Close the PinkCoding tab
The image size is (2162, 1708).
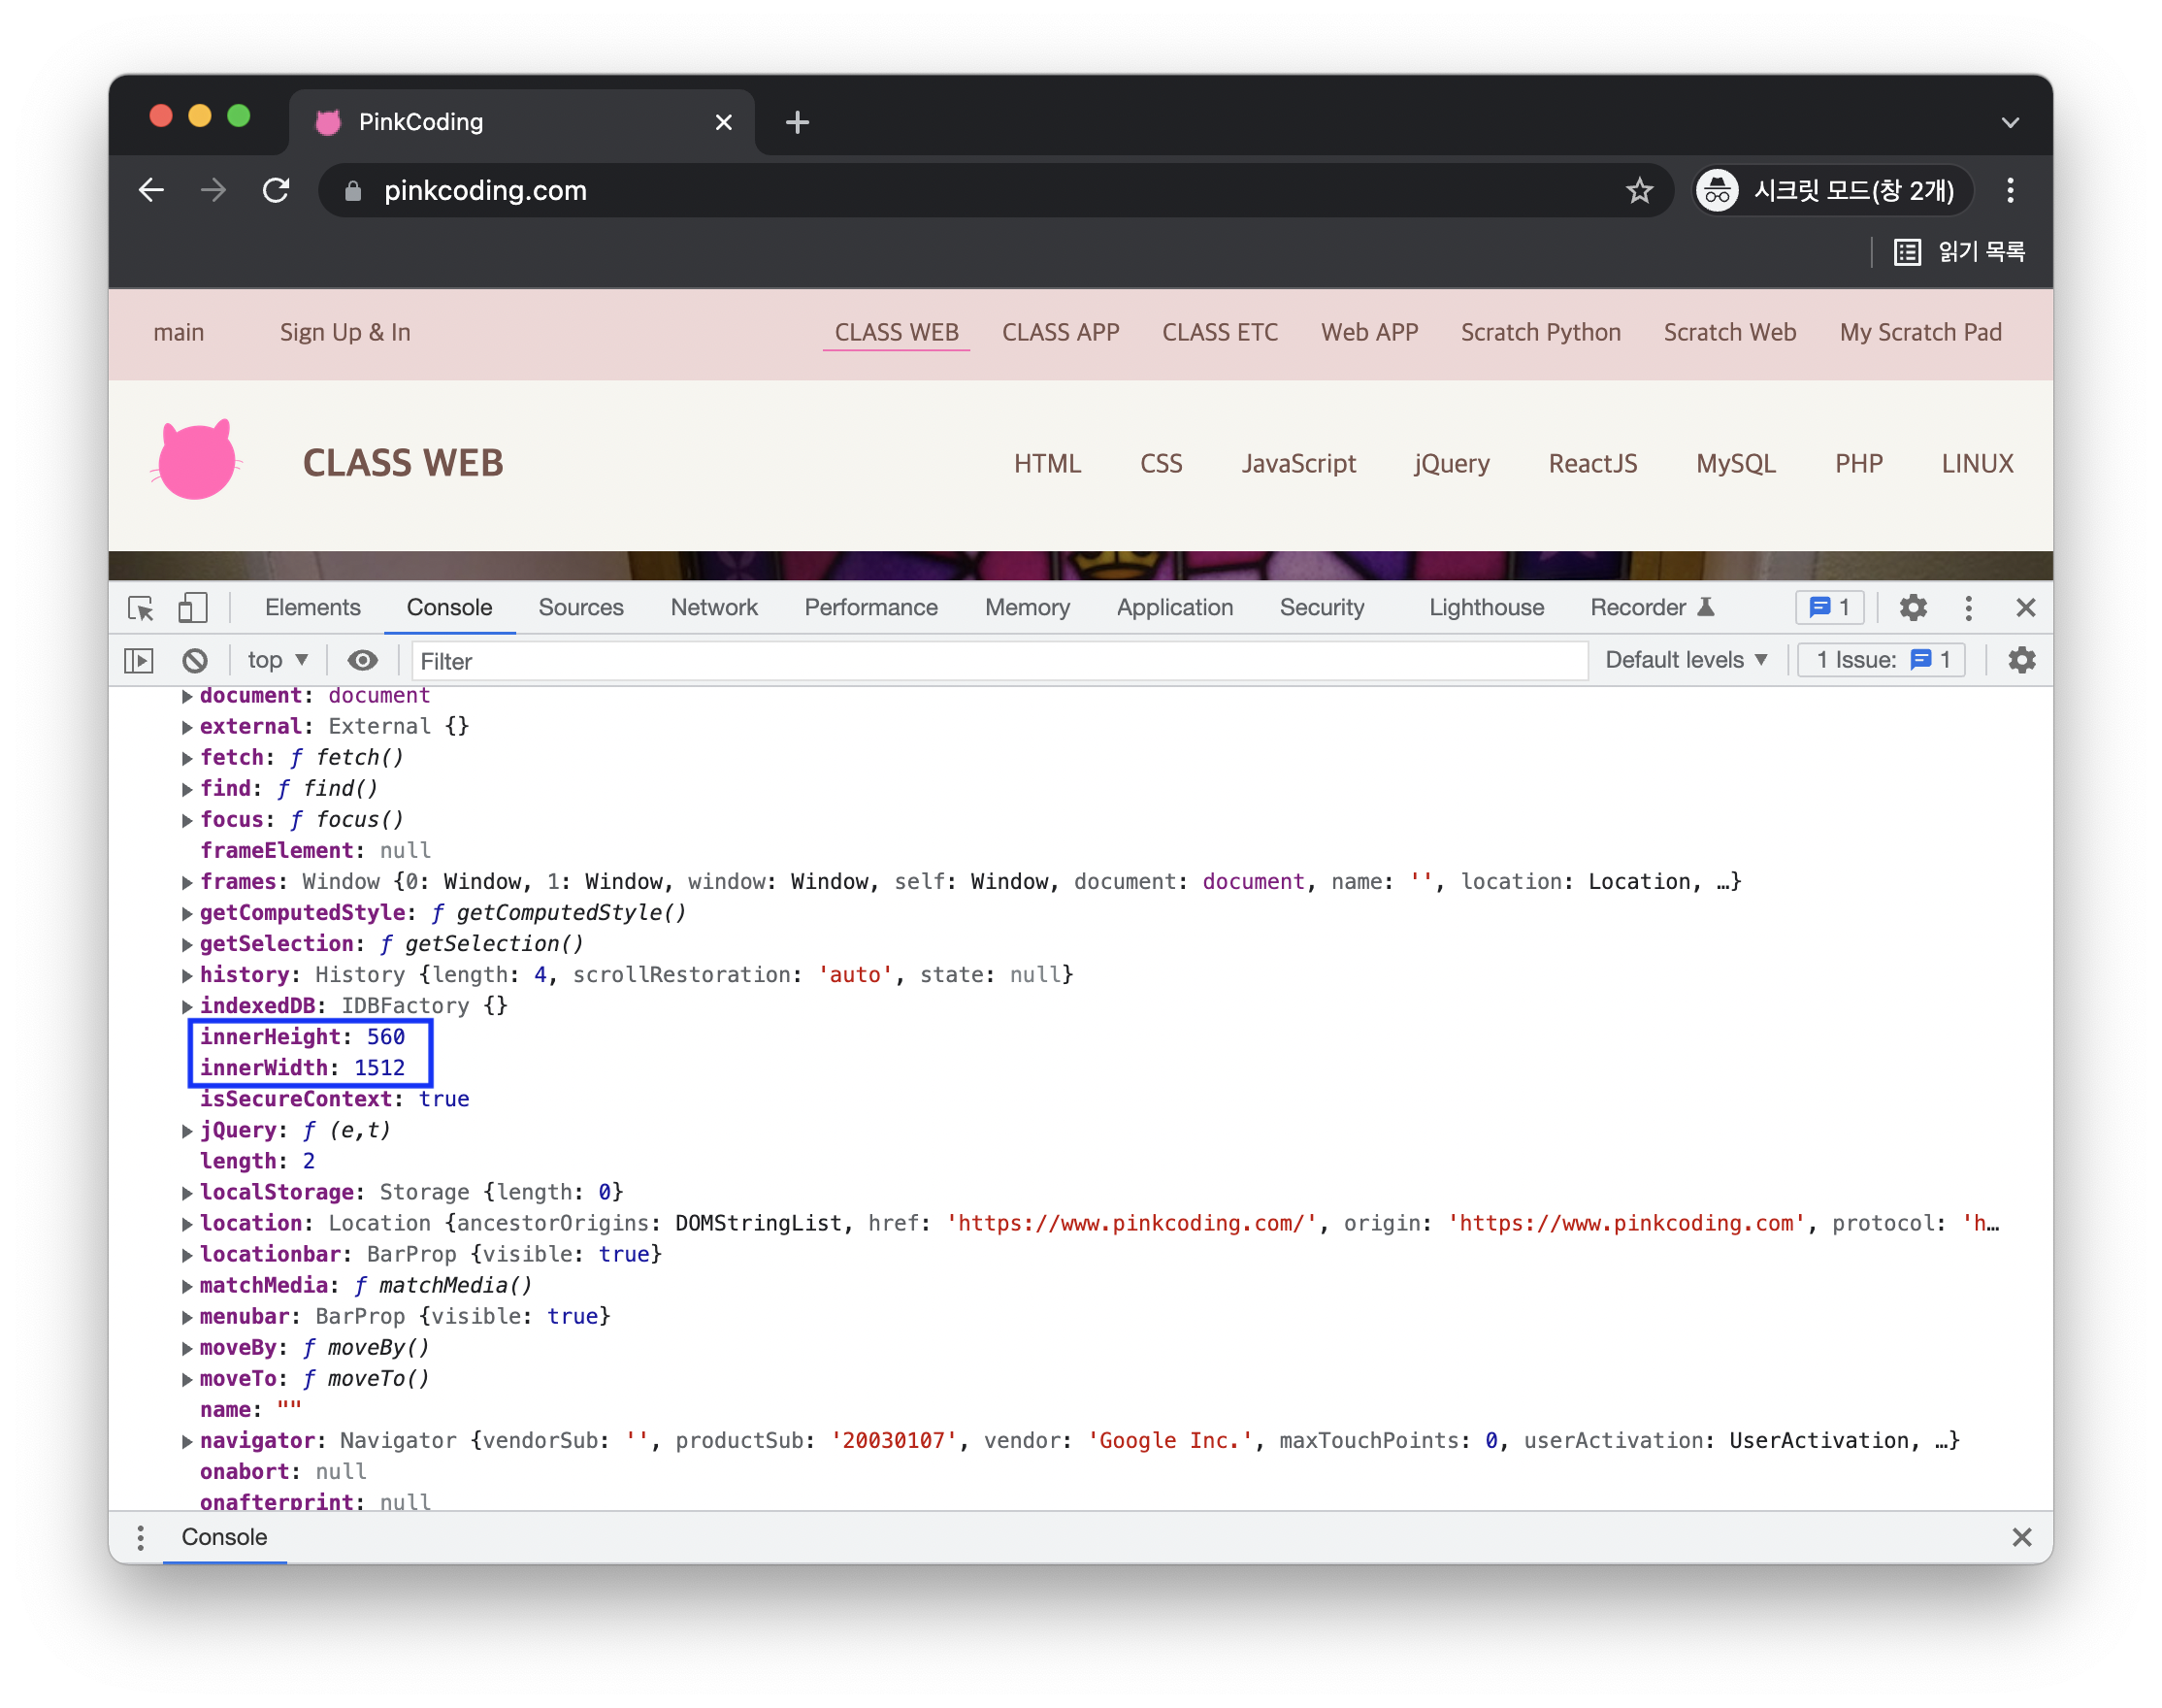pyautogui.click(x=723, y=122)
